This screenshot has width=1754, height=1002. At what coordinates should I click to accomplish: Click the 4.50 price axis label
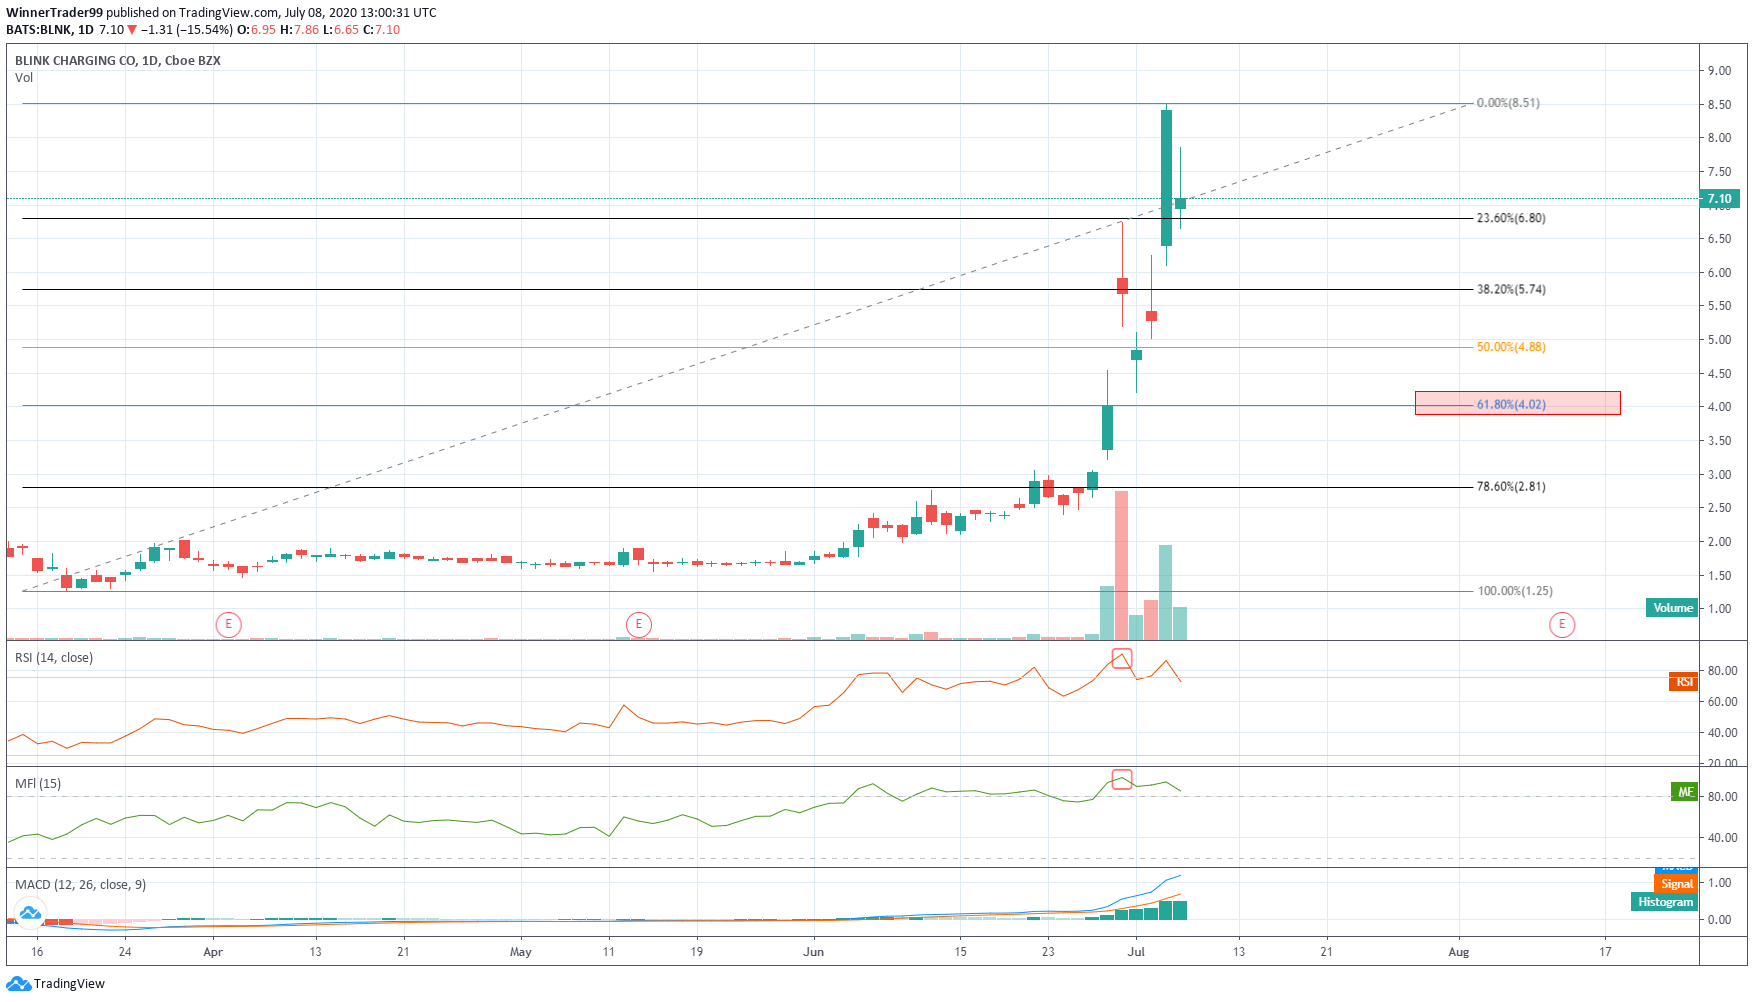1719,374
